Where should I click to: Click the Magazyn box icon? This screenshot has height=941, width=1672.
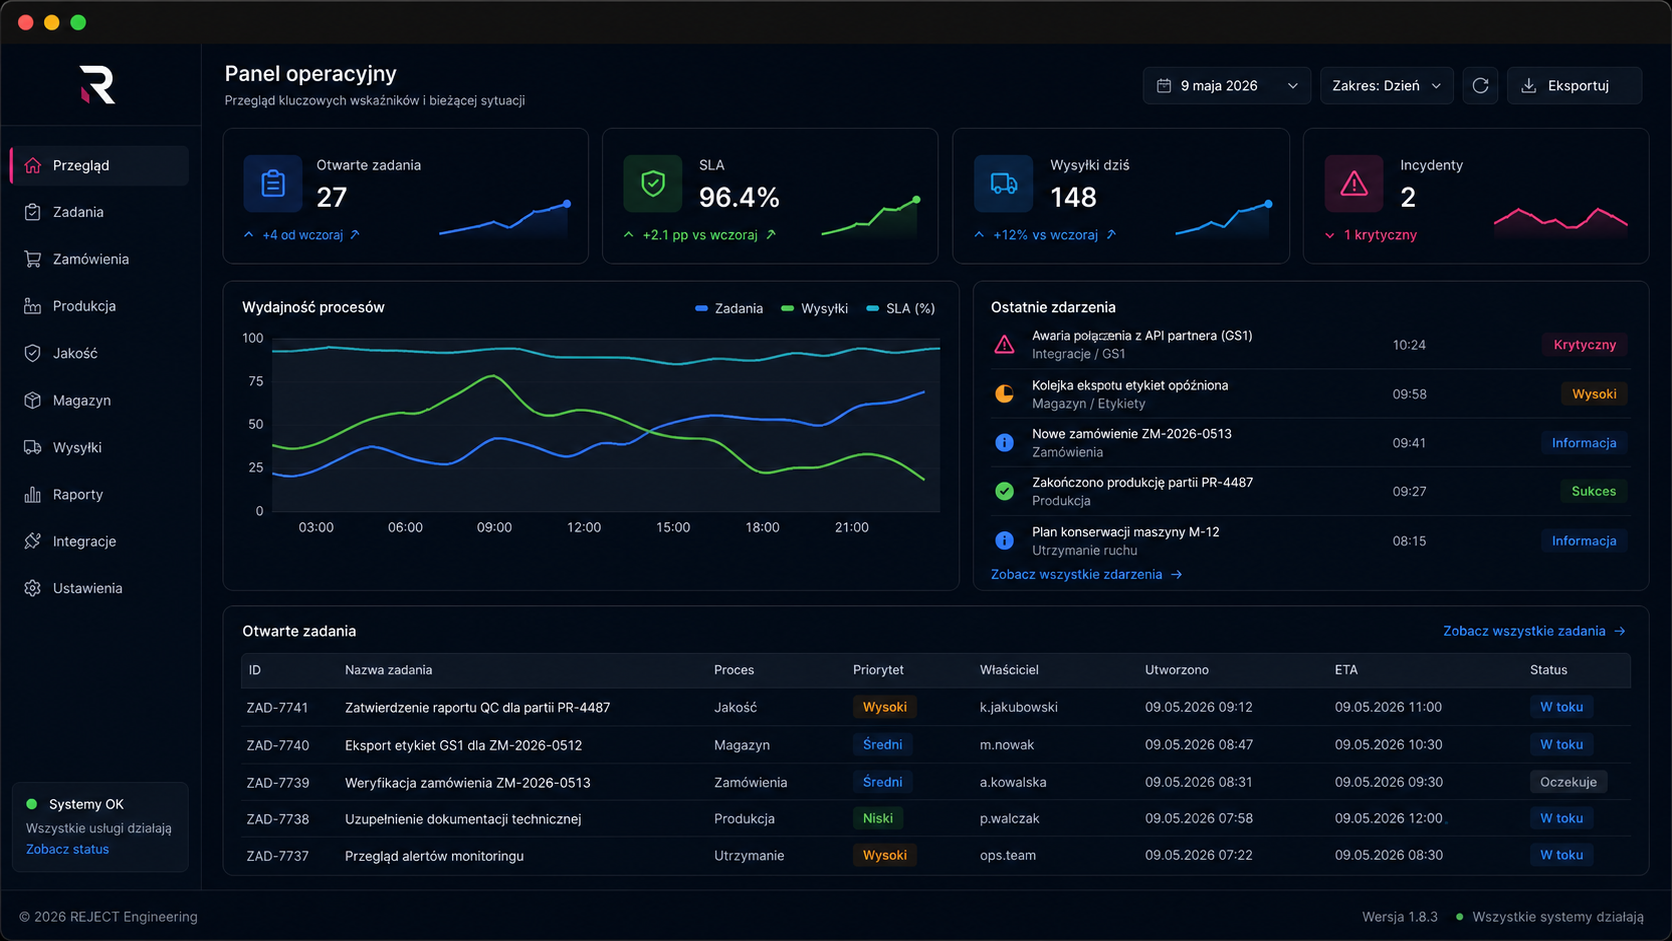click(x=33, y=400)
